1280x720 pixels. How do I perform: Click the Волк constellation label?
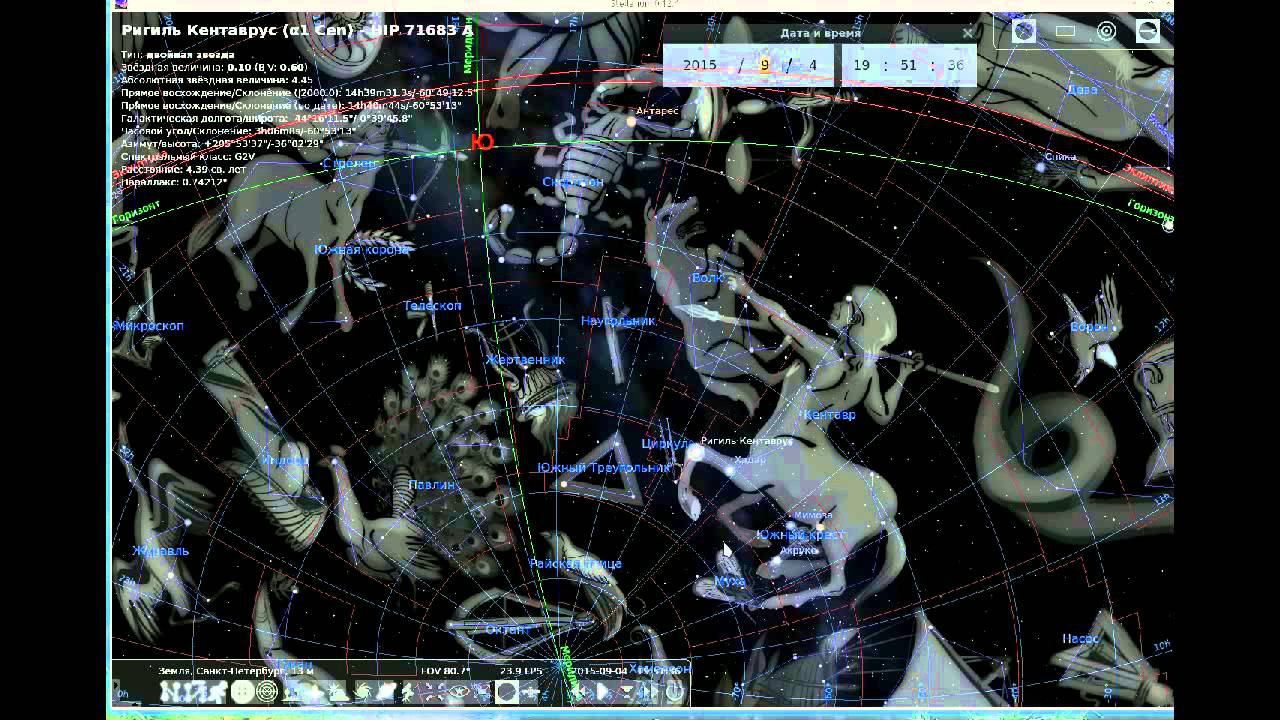pyautogui.click(x=707, y=277)
